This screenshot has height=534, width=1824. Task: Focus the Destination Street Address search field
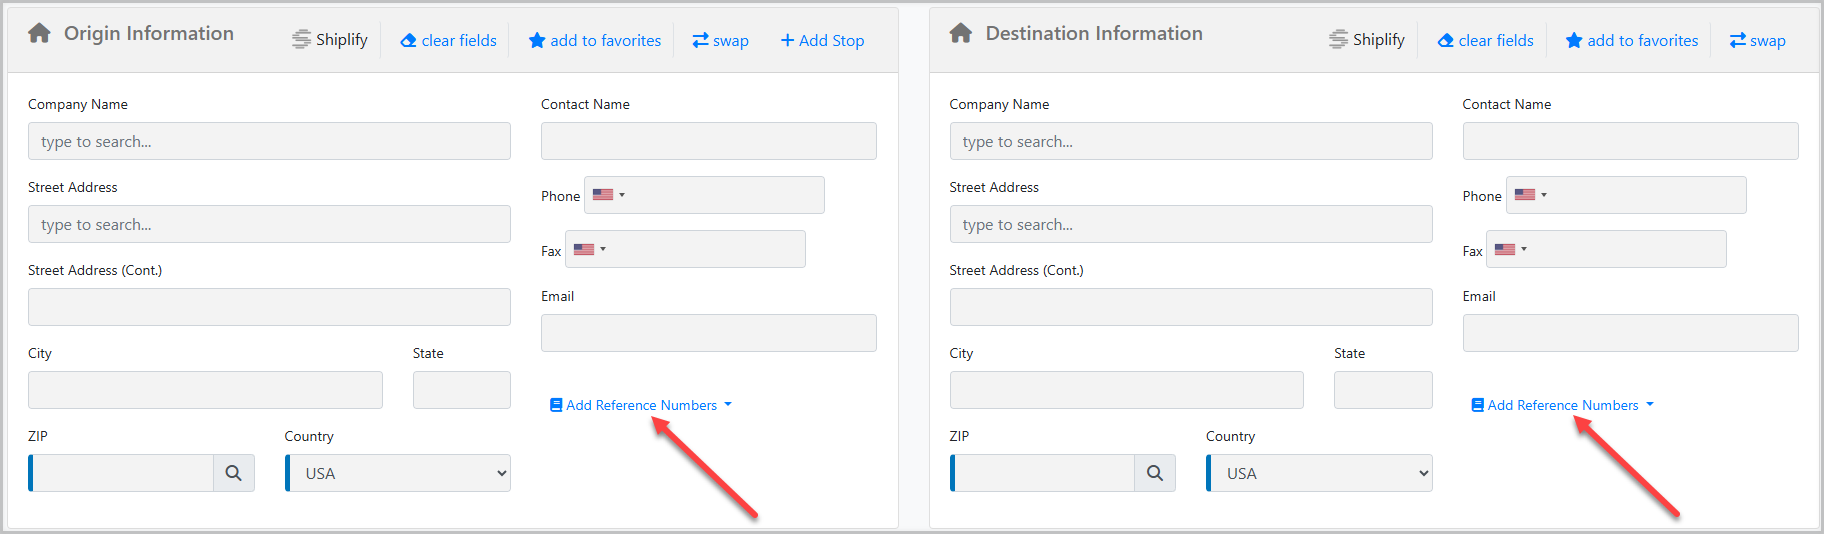tap(1191, 224)
